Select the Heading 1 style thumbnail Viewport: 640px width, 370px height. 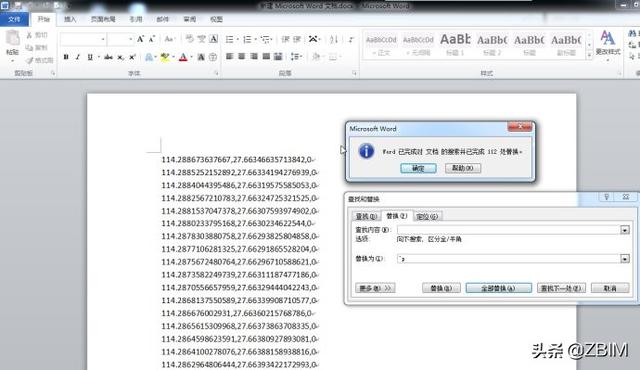[455, 45]
